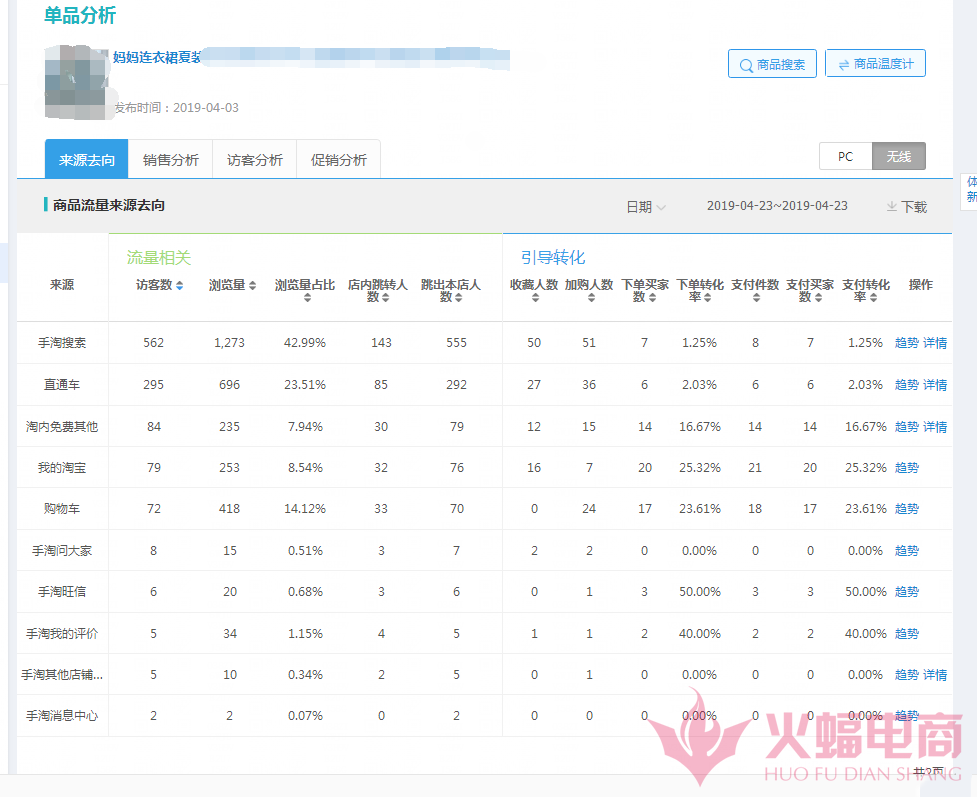Sort by 浏览量占比 column arrows
This screenshot has width=977, height=797.
coord(306,298)
